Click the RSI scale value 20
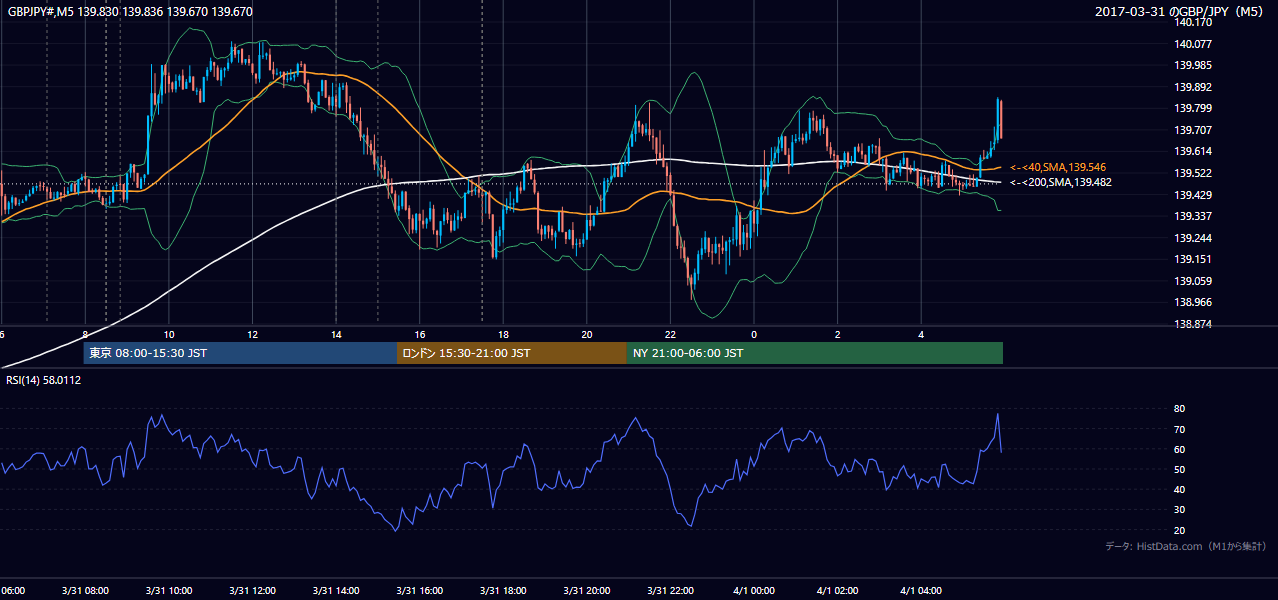Viewport: 1278px width, 600px height. (x=1180, y=530)
